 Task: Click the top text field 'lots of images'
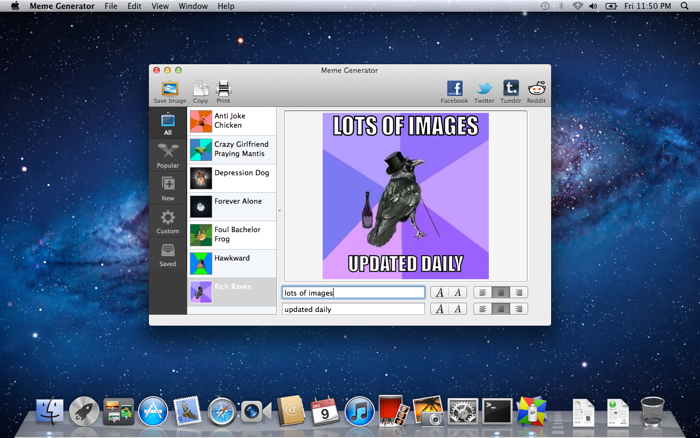pyautogui.click(x=353, y=292)
